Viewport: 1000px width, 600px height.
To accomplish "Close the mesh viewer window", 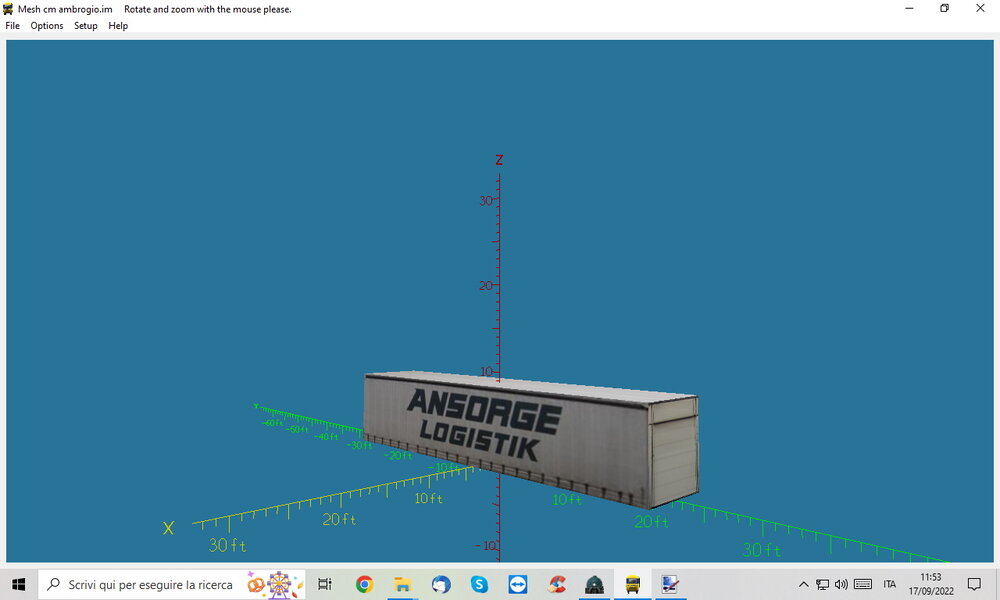I will [x=980, y=8].
